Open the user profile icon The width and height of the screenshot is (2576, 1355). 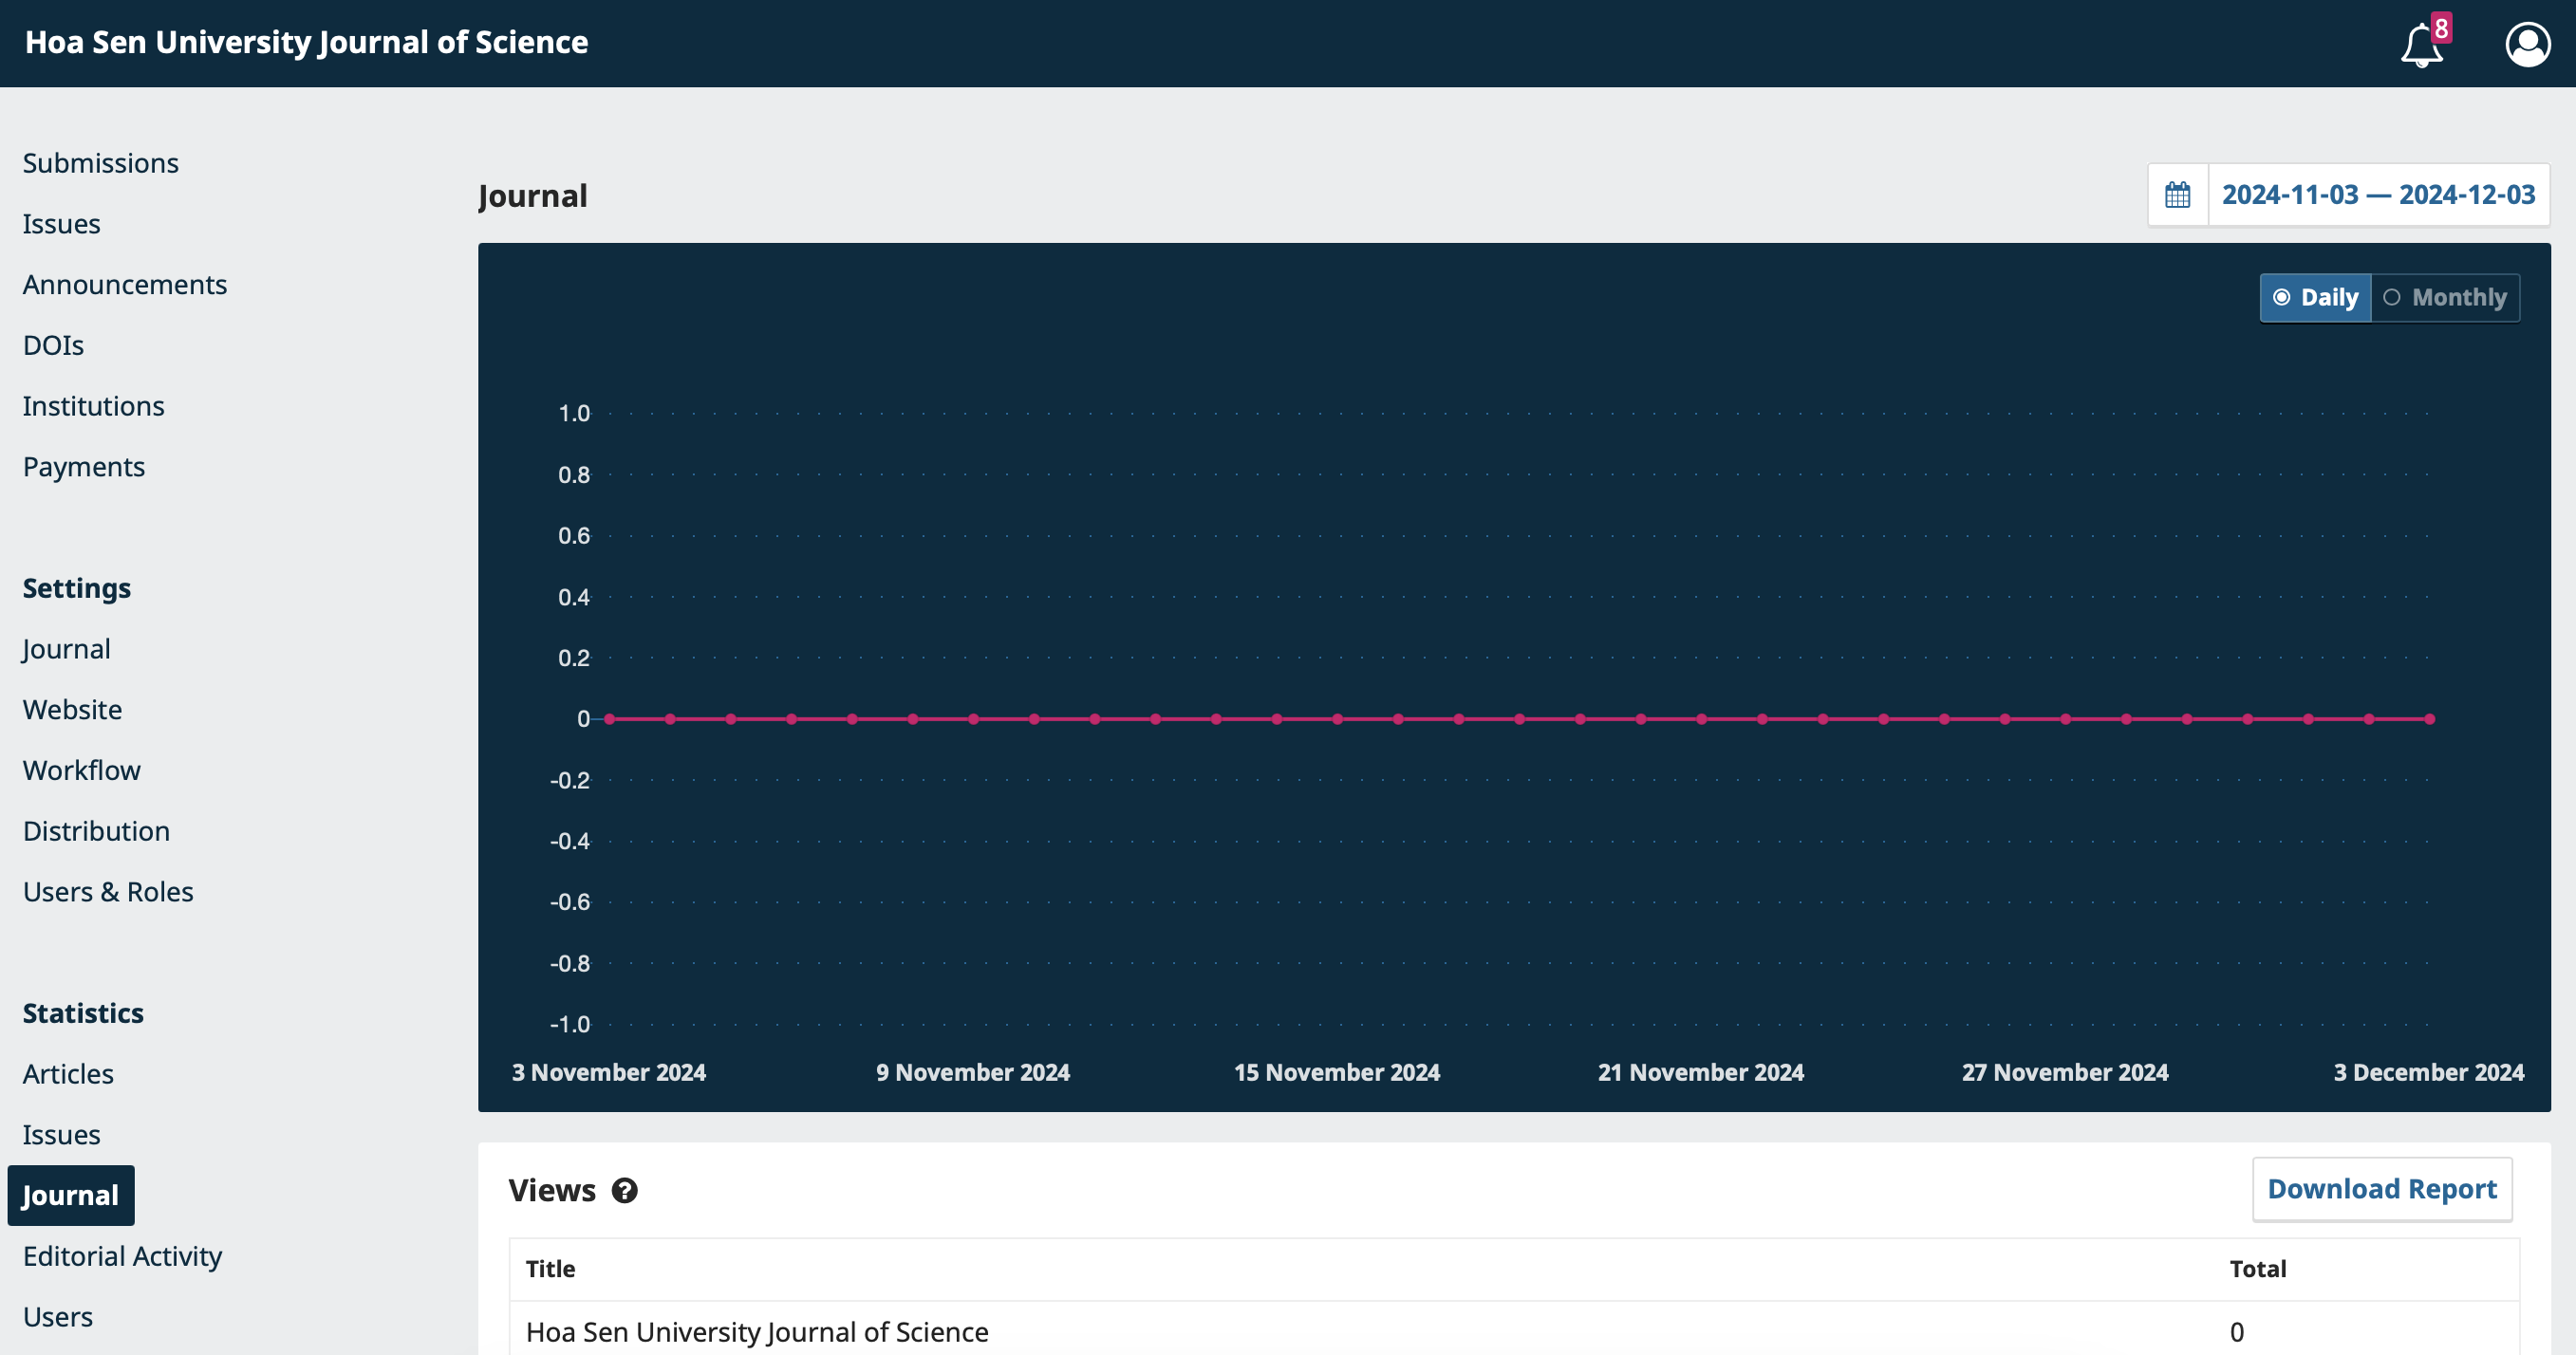[2527, 45]
